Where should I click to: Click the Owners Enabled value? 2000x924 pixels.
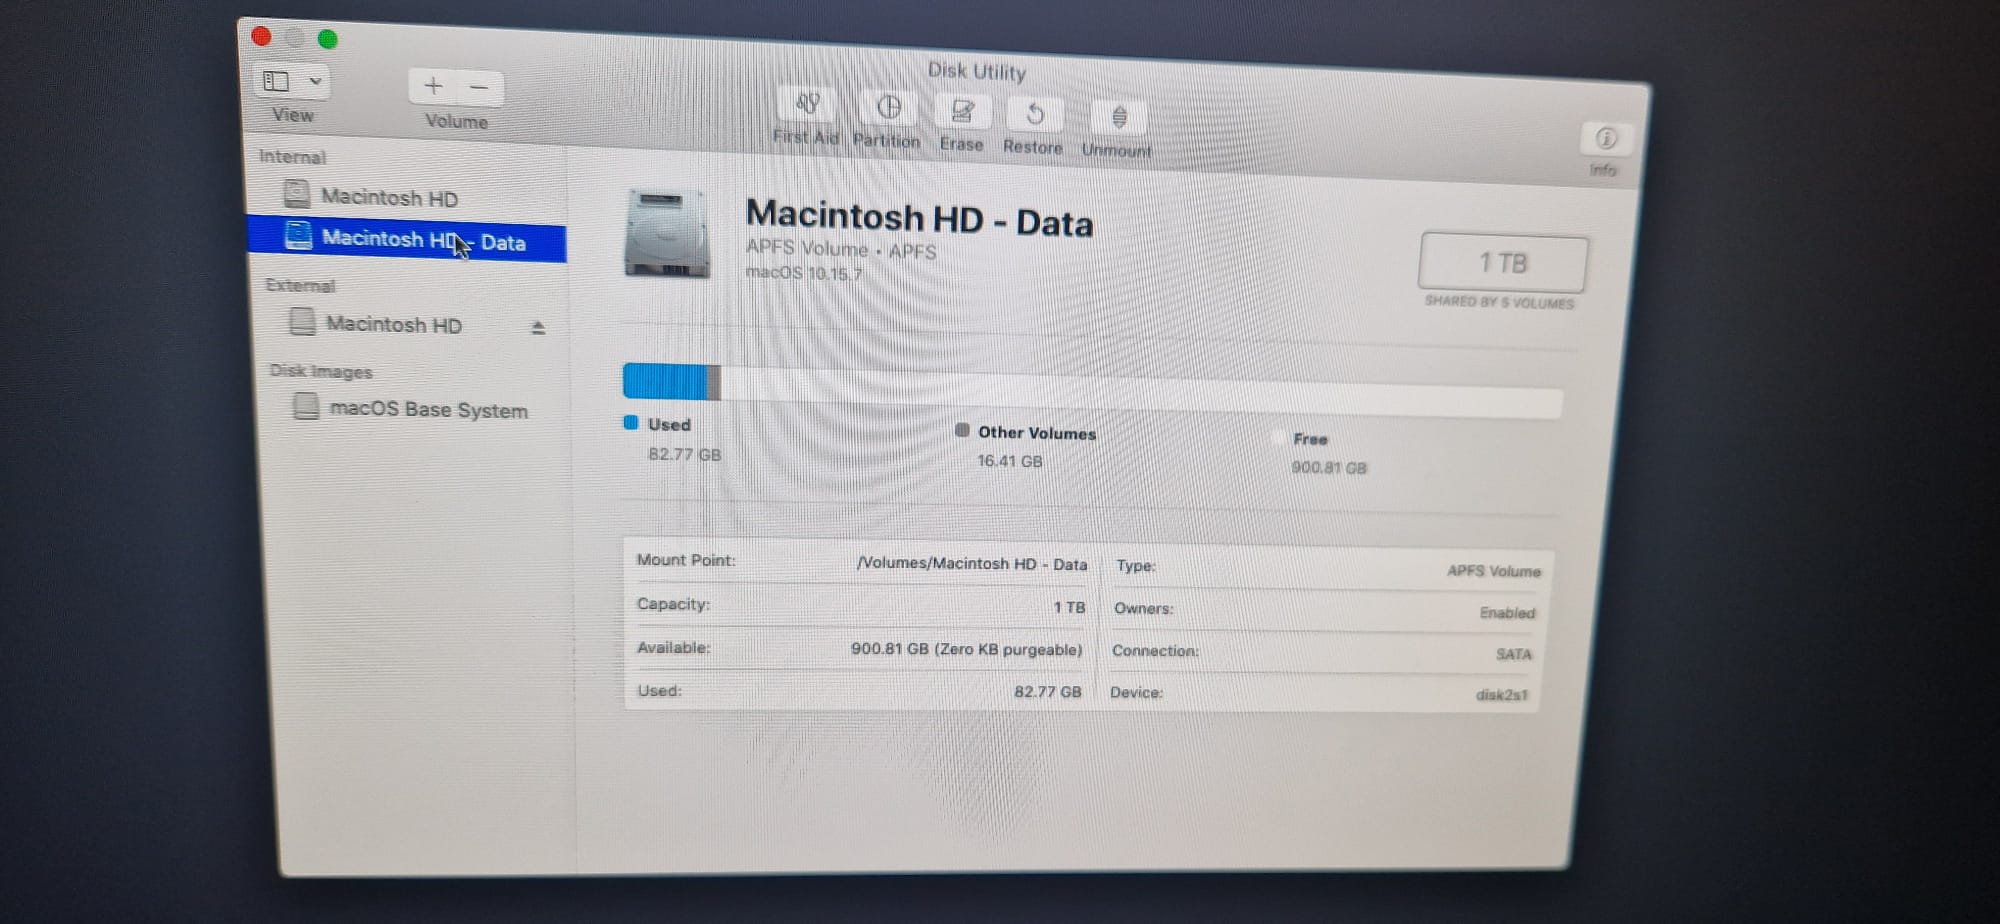(1507, 613)
